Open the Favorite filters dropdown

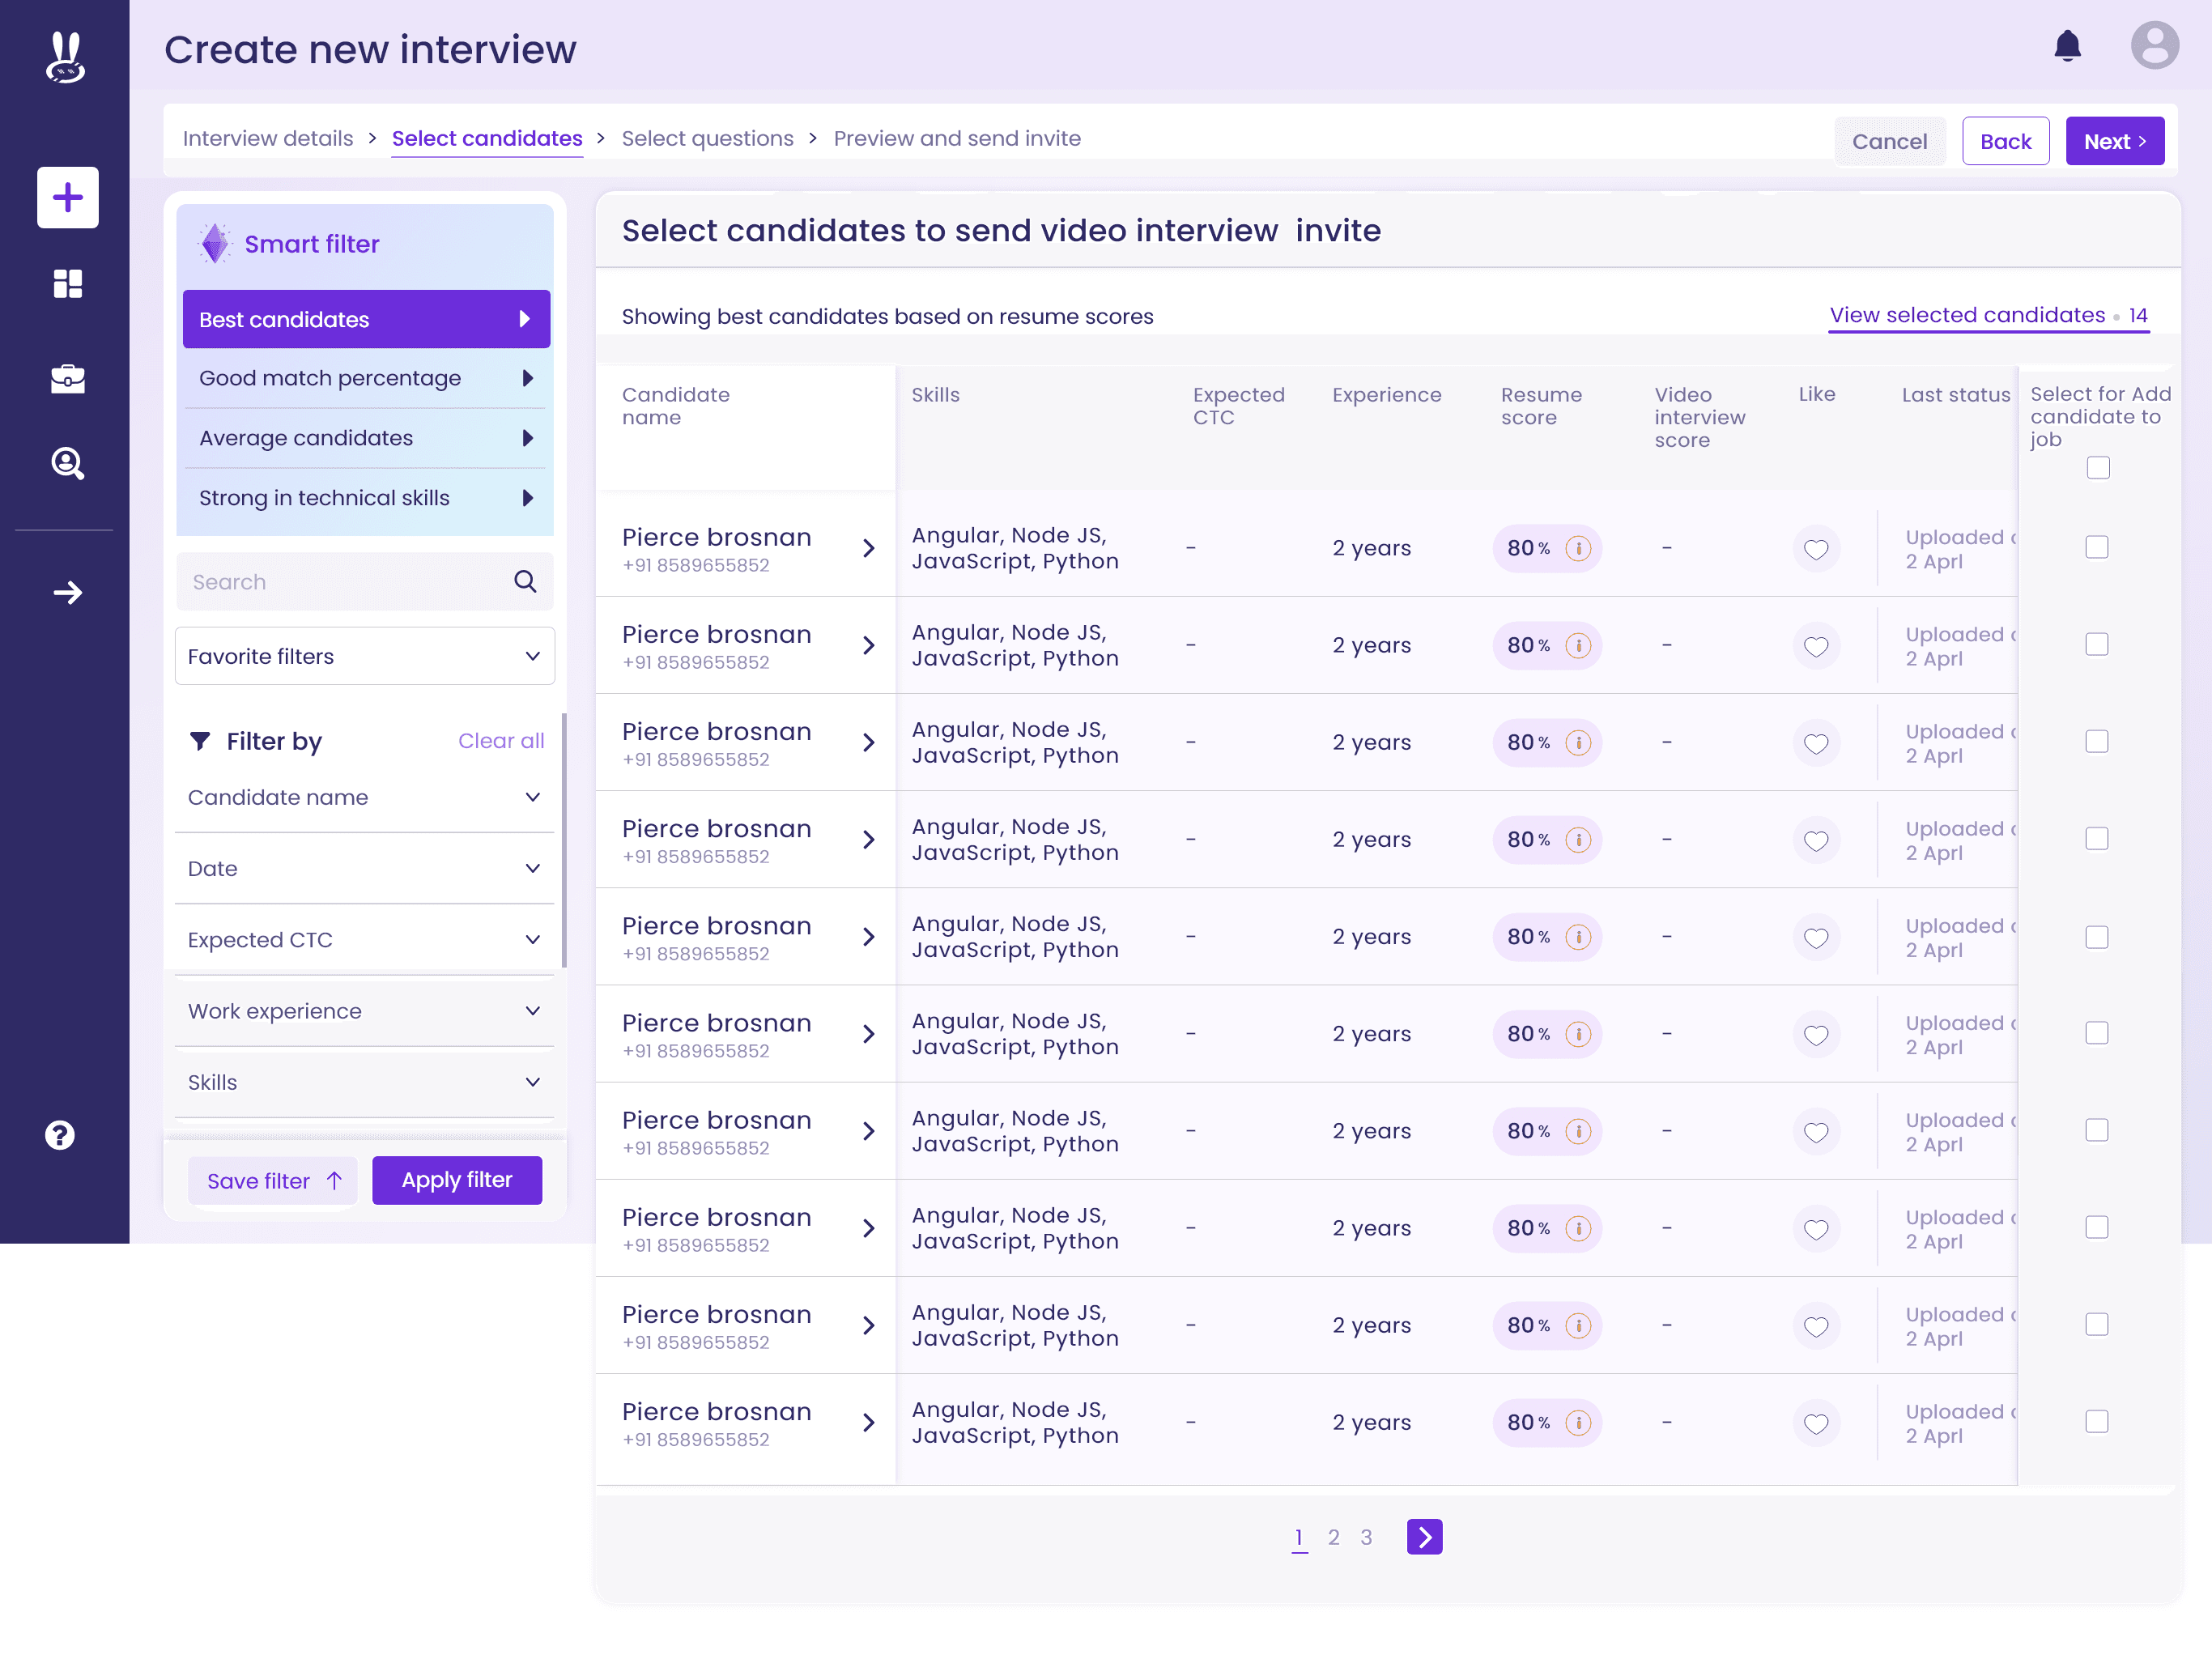pos(364,656)
